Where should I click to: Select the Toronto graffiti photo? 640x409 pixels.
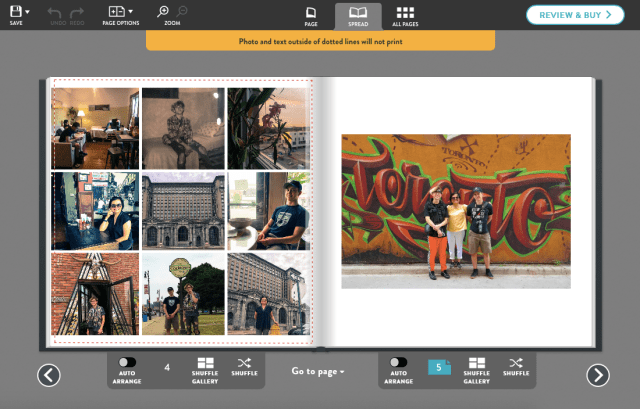(456, 211)
